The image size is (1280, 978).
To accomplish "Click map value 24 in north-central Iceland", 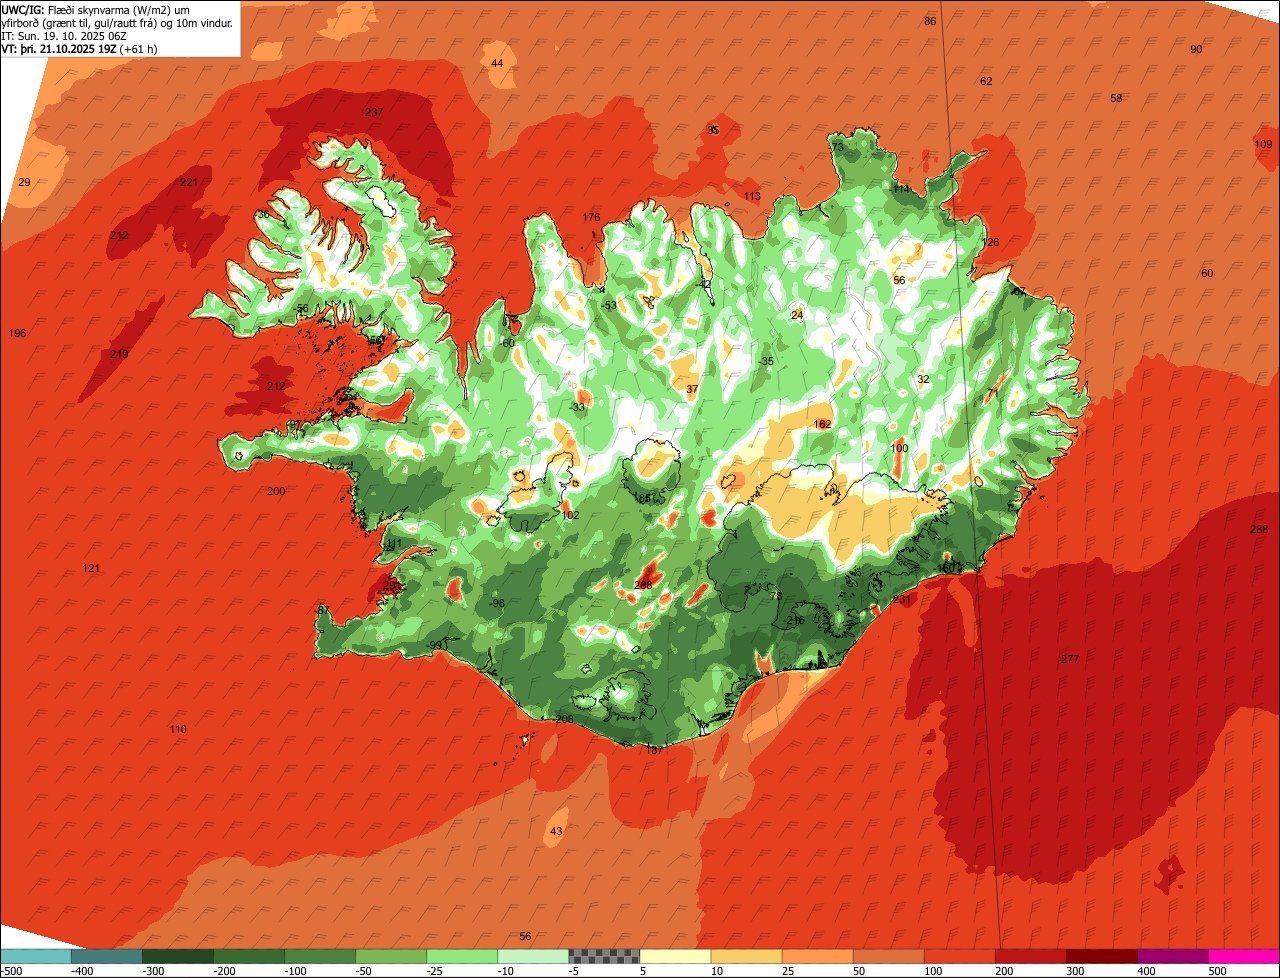I will pyautogui.click(x=797, y=315).
